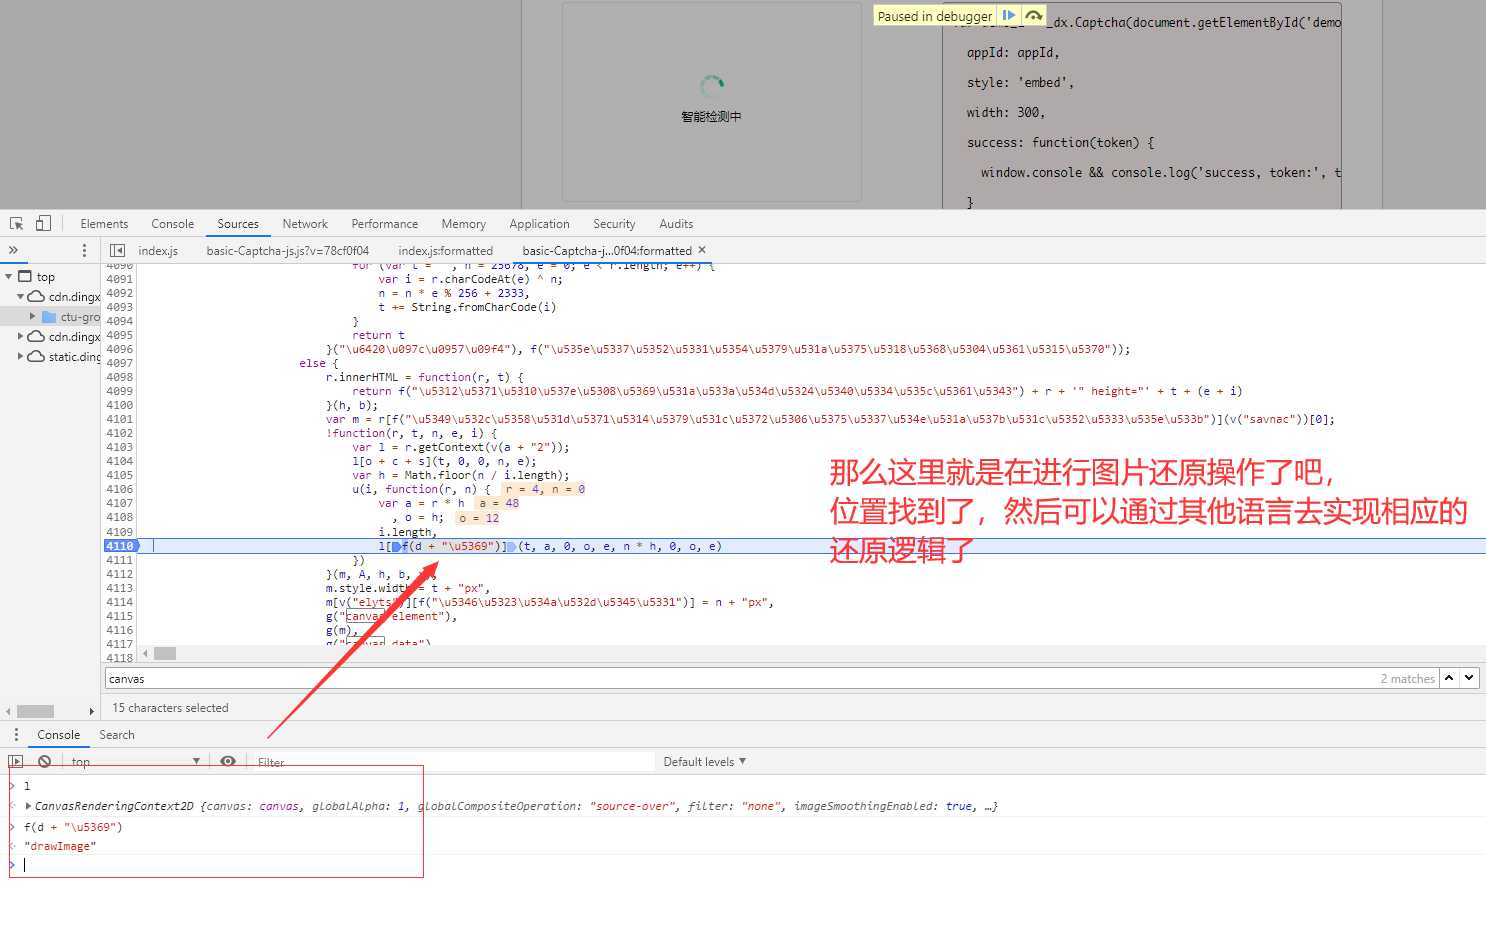Screen dimensions: 1486x946
Task: Open the basic-Captcha-js.js?v=78cf0f04 file tab
Action: 288,251
